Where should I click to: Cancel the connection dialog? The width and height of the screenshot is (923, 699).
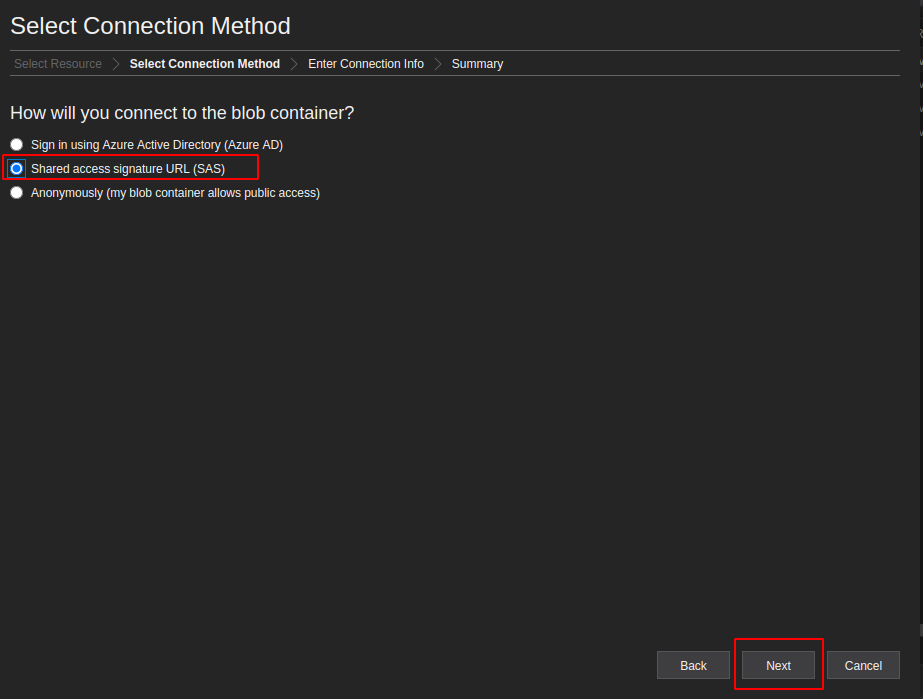tap(863, 665)
